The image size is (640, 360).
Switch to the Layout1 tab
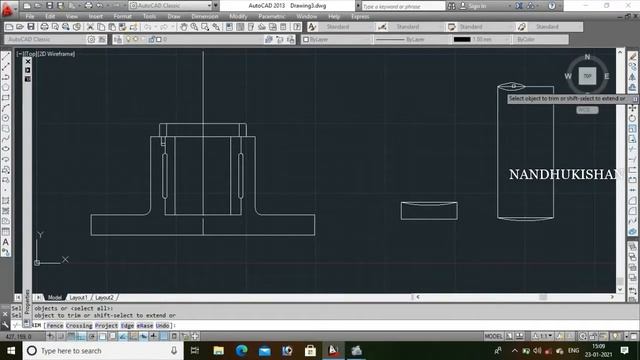point(78,298)
